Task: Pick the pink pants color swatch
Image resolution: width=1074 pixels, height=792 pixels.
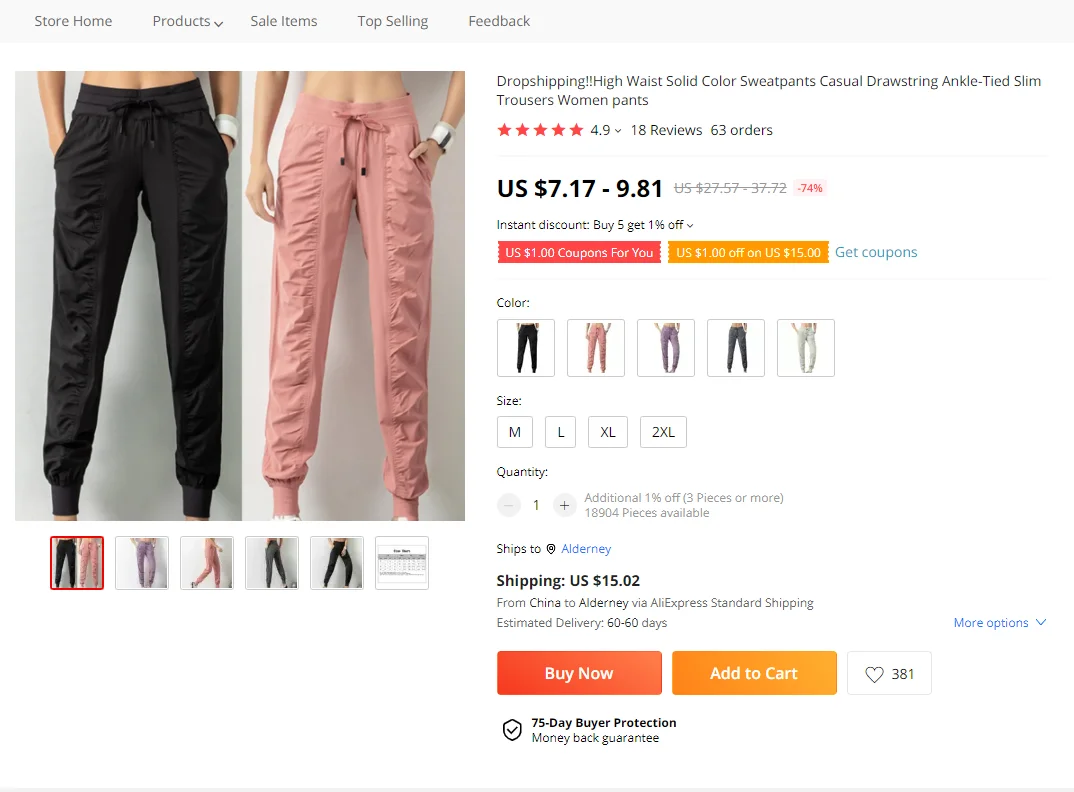Action: pyautogui.click(x=596, y=348)
